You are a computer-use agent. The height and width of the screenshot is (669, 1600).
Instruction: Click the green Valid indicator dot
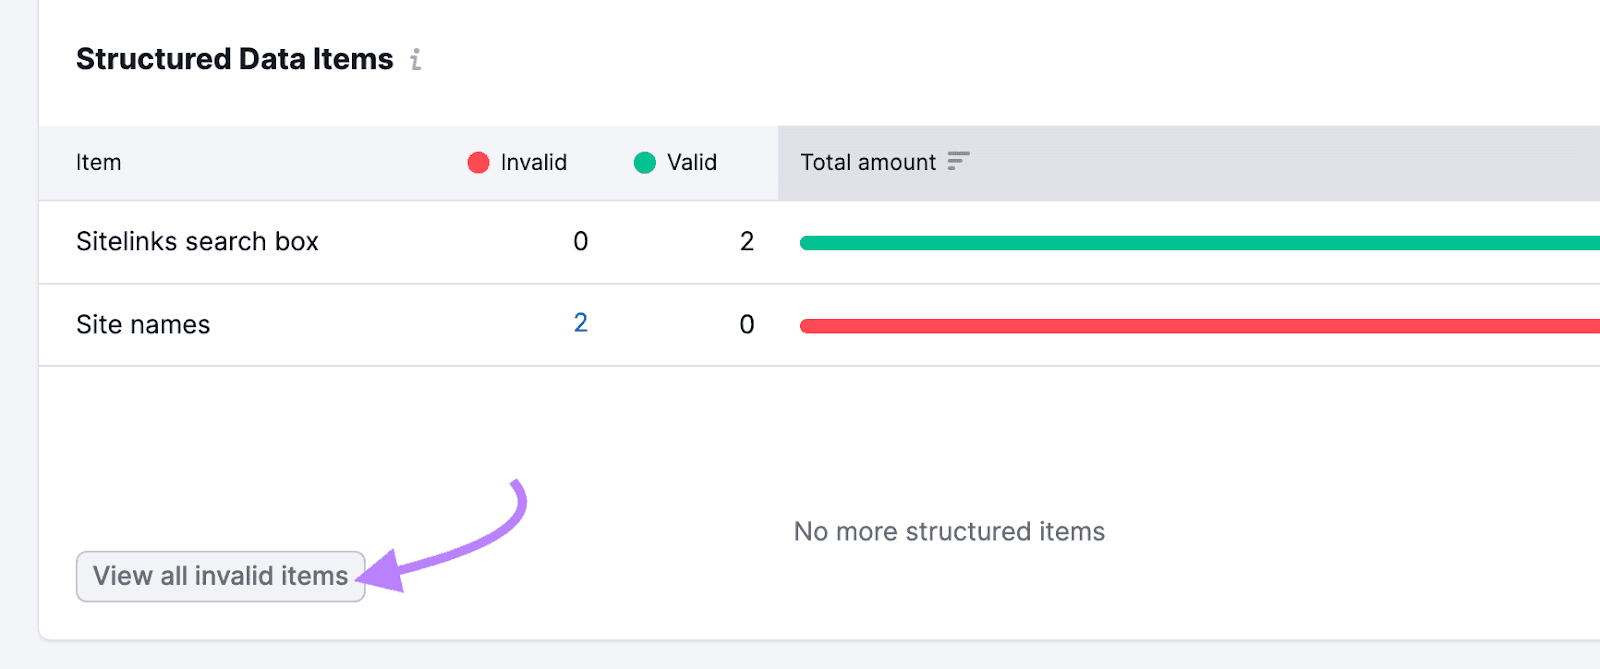pyautogui.click(x=644, y=162)
